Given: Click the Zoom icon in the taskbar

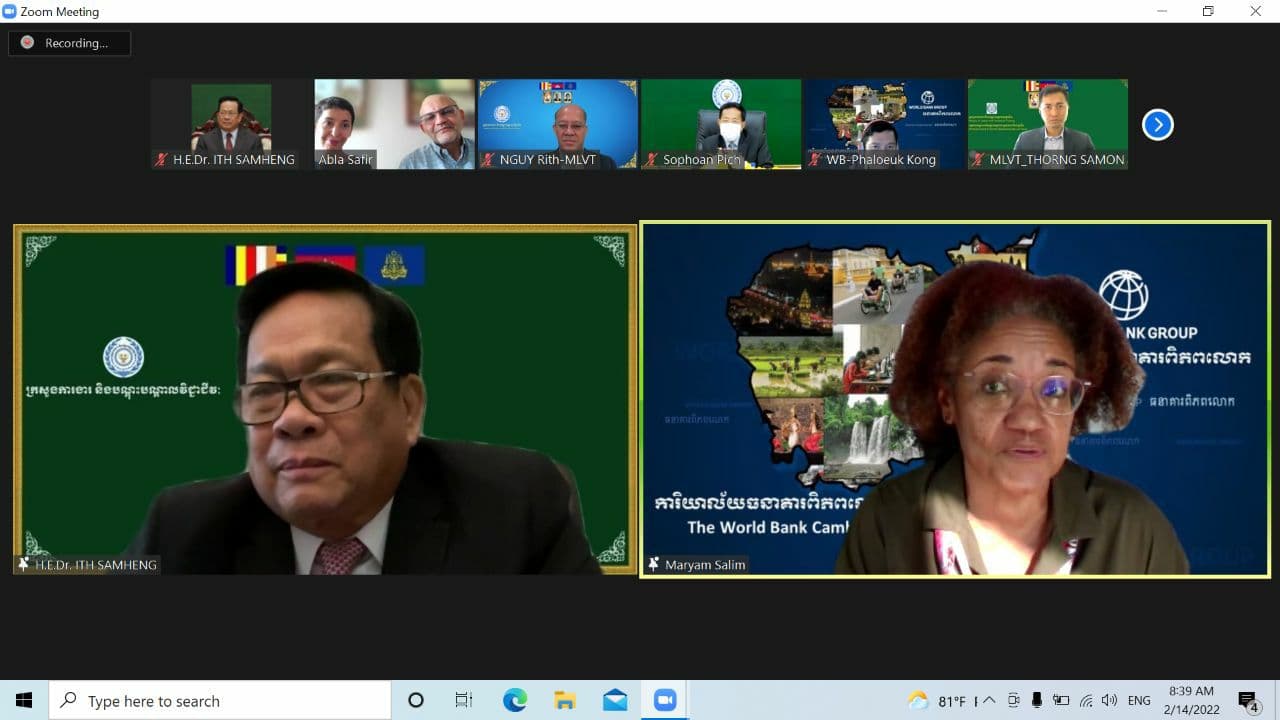Looking at the screenshot, I should (665, 700).
